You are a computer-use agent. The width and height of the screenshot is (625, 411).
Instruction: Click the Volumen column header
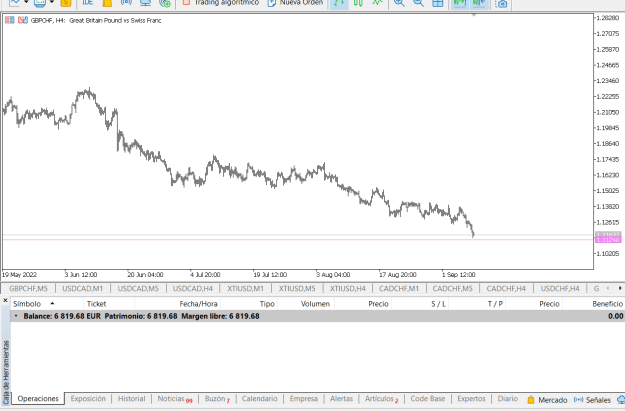pos(306,304)
